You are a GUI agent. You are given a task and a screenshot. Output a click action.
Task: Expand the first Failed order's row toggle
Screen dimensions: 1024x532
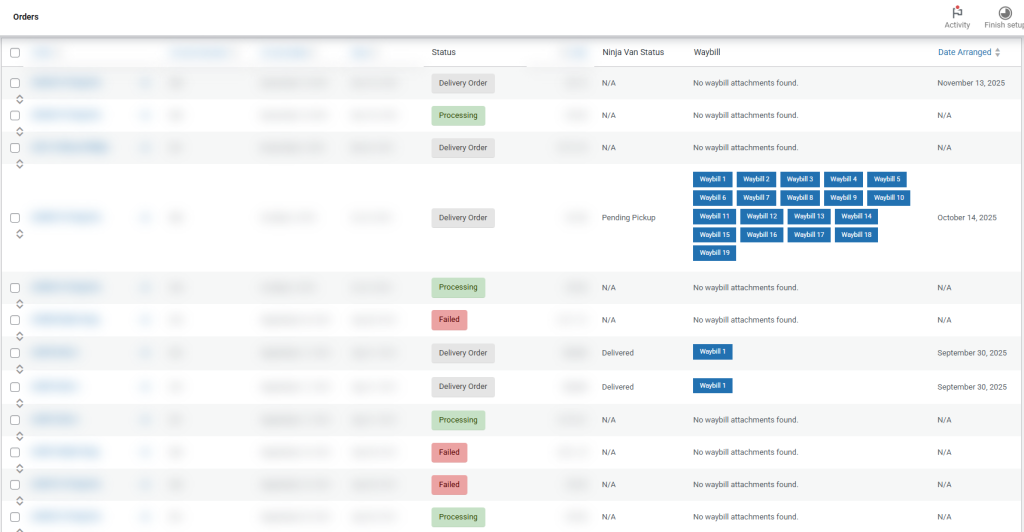pos(19,336)
